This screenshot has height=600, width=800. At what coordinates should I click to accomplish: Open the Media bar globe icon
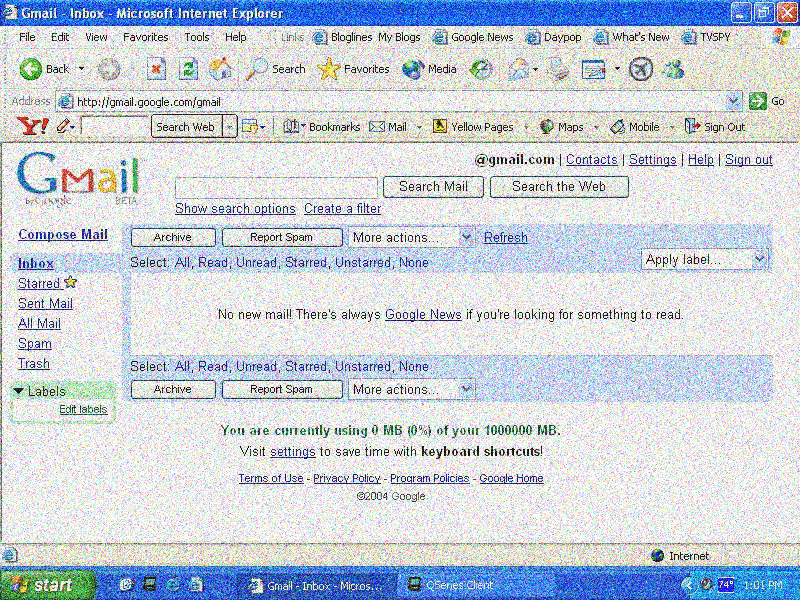[413, 69]
